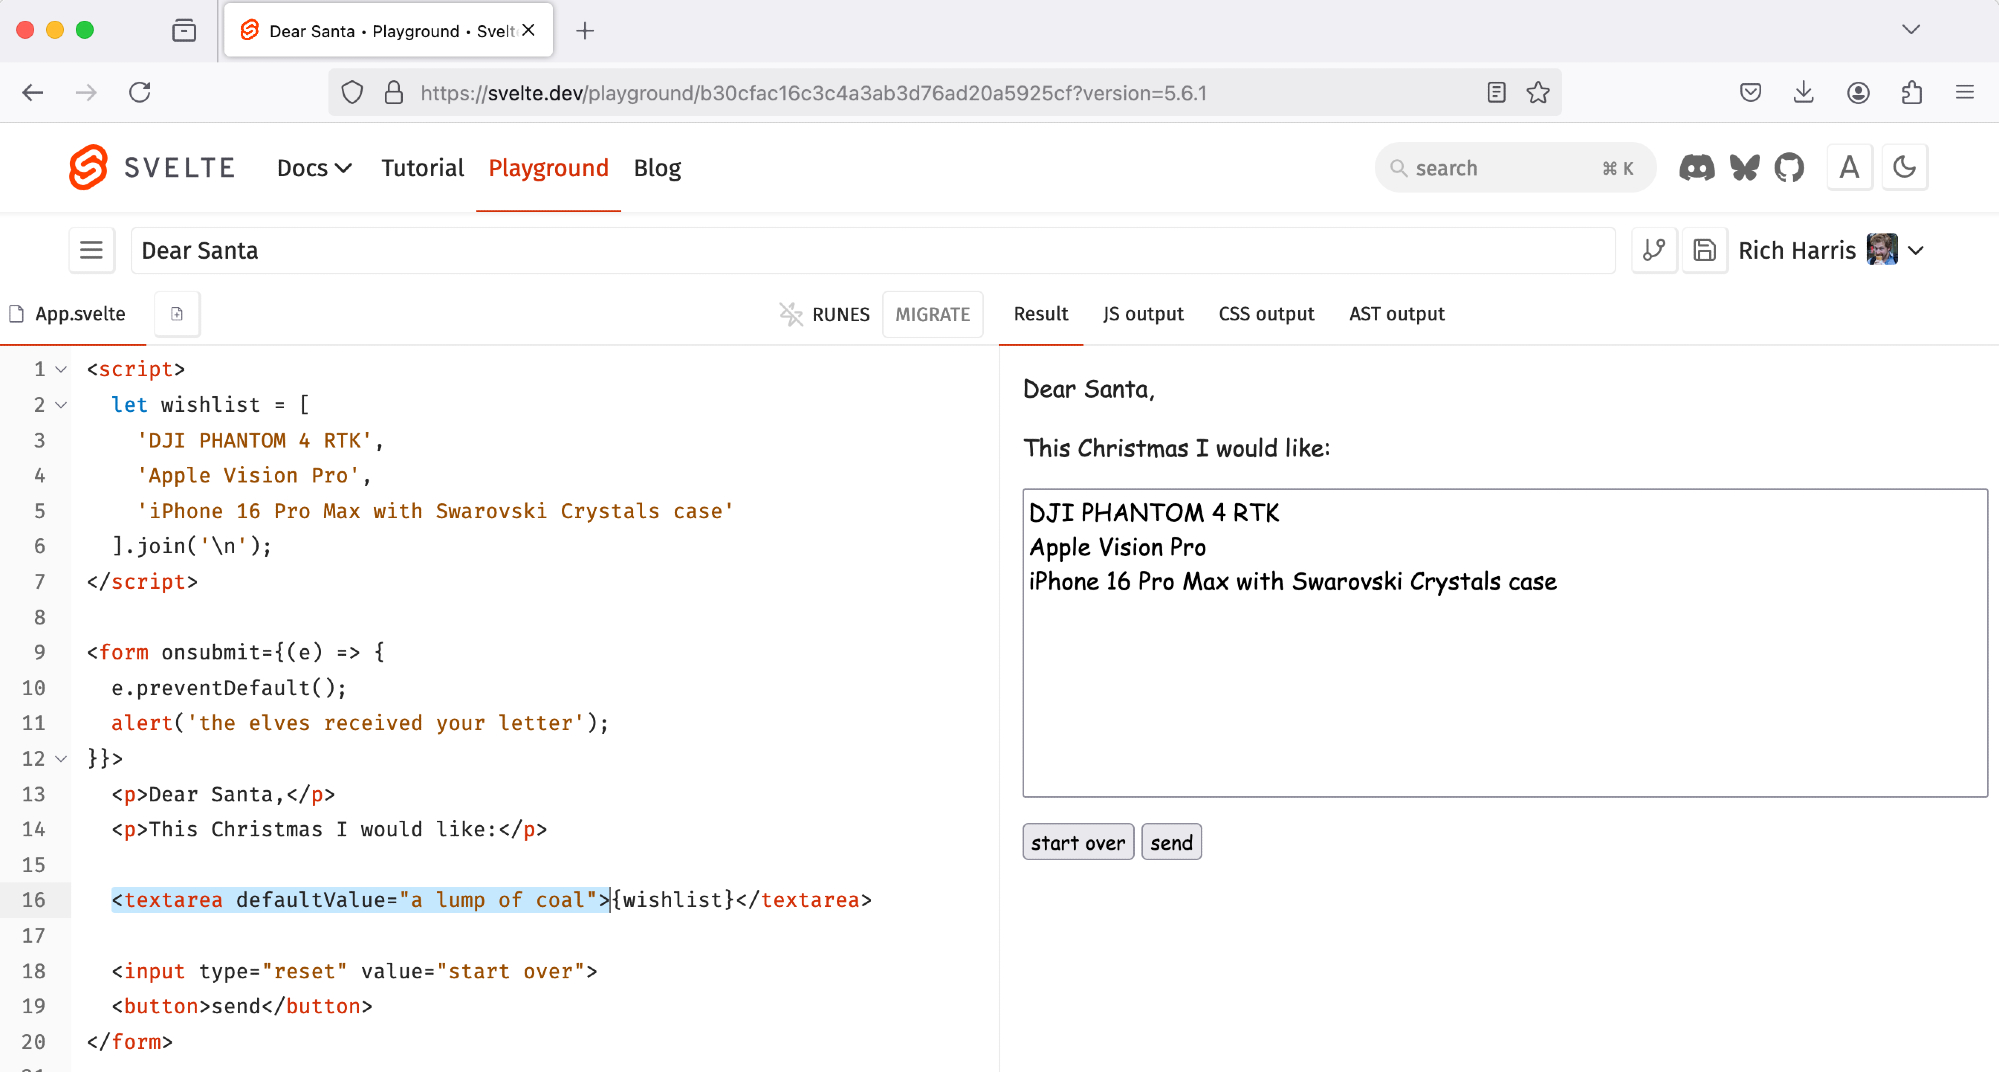Switch to the JS output tab
The image size is (1999, 1072).
[x=1142, y=314]
